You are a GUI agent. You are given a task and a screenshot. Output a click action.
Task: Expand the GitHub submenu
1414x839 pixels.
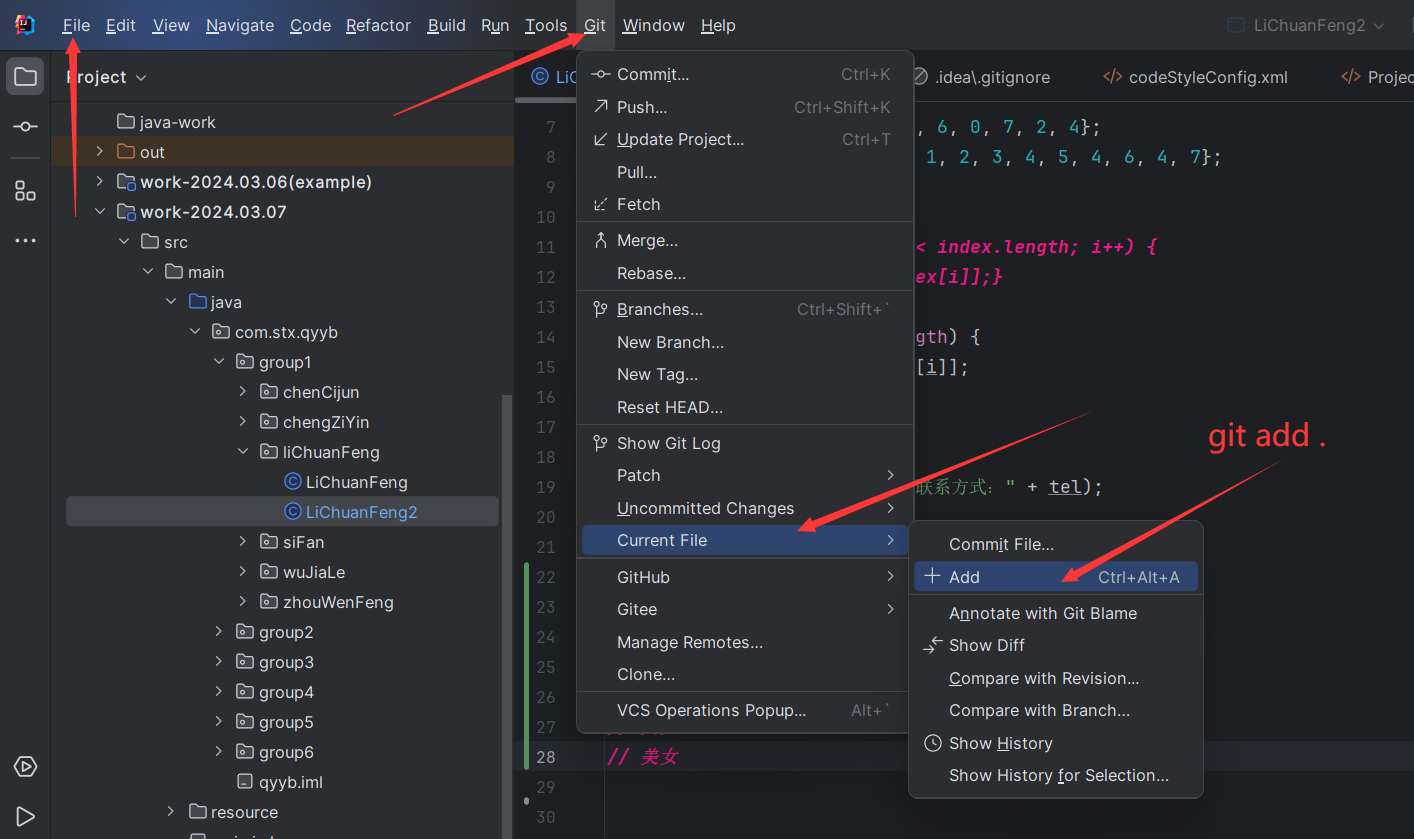[x=745, y=577]
